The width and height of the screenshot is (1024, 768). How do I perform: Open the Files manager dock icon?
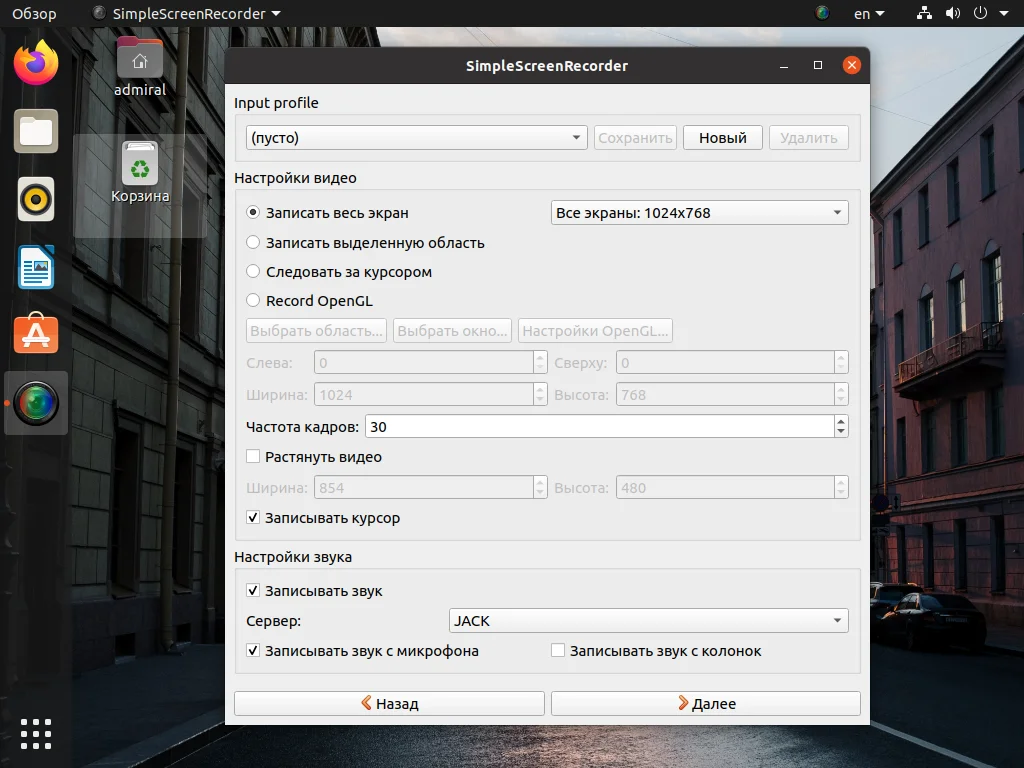36,131
